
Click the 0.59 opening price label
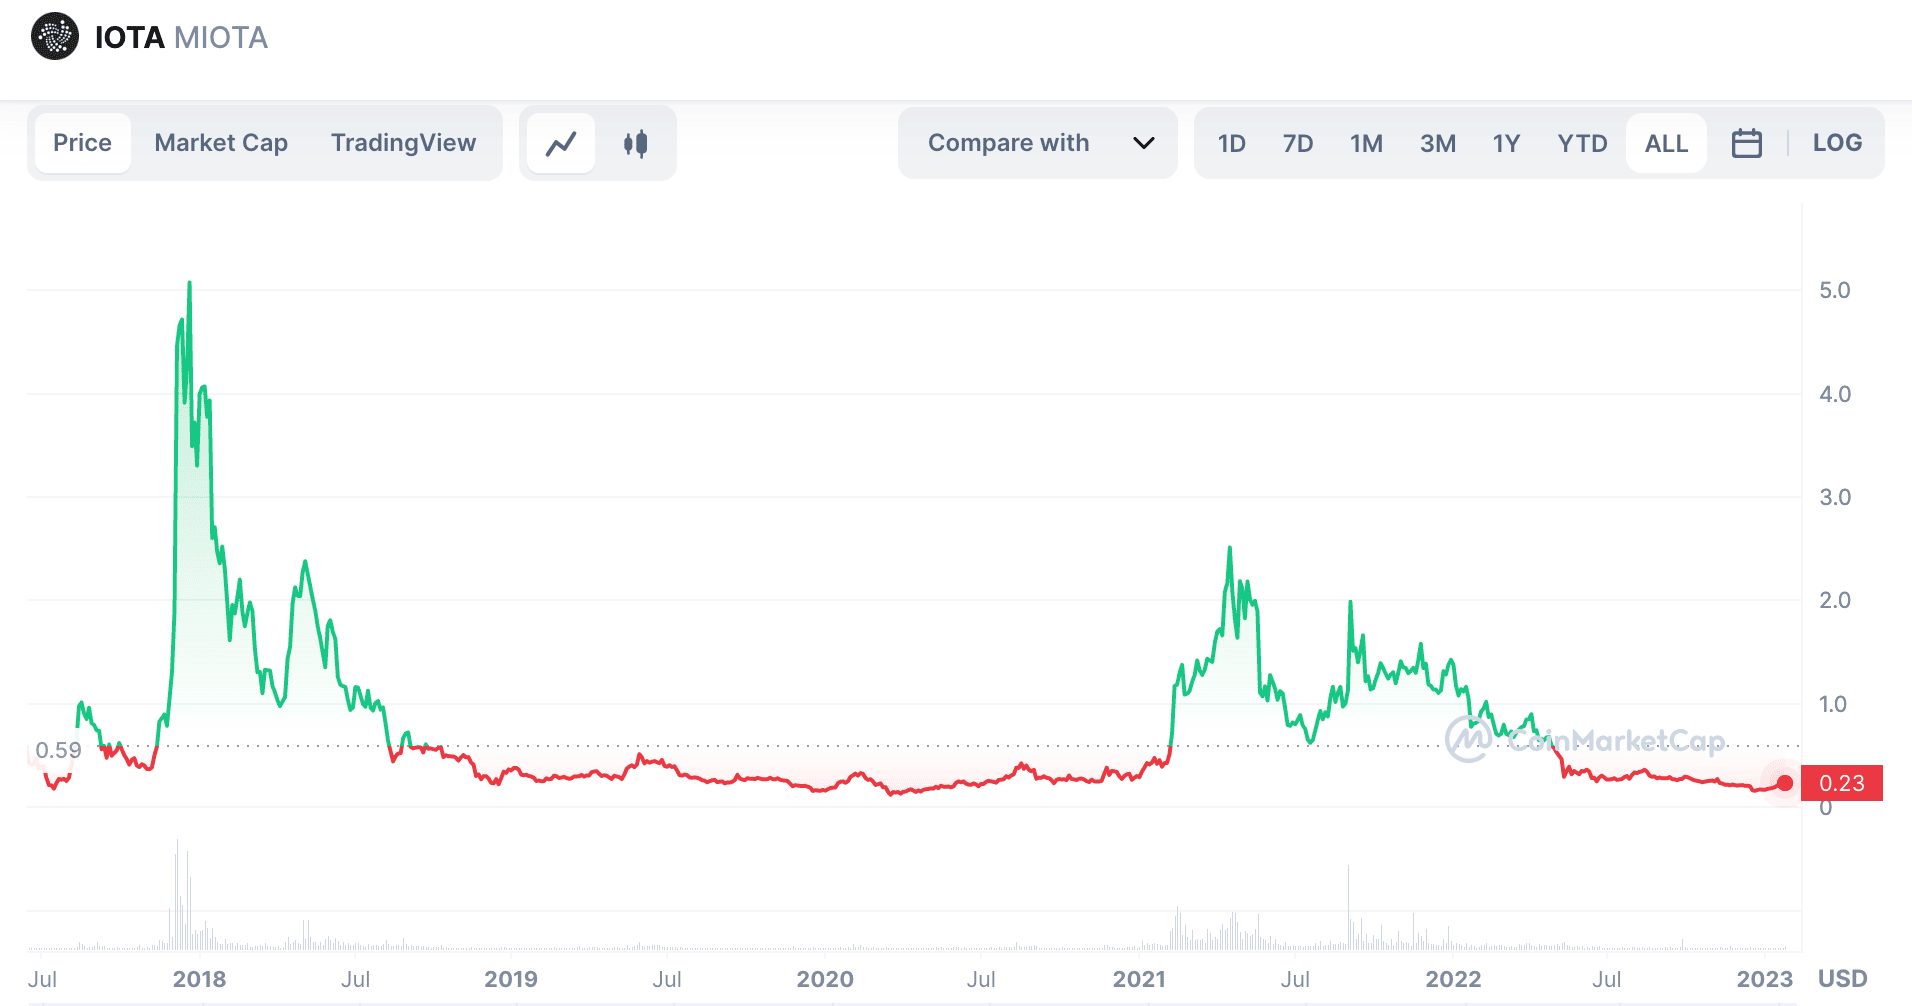pos(58,750)
